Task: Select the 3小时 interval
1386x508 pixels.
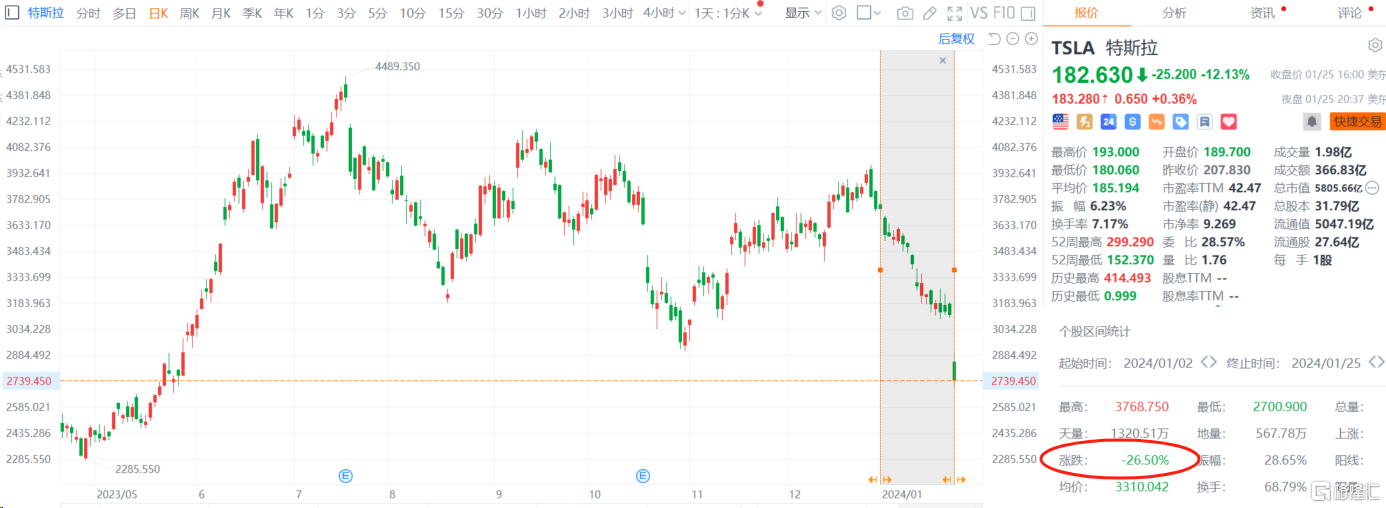Action: [x=617, y=13]
